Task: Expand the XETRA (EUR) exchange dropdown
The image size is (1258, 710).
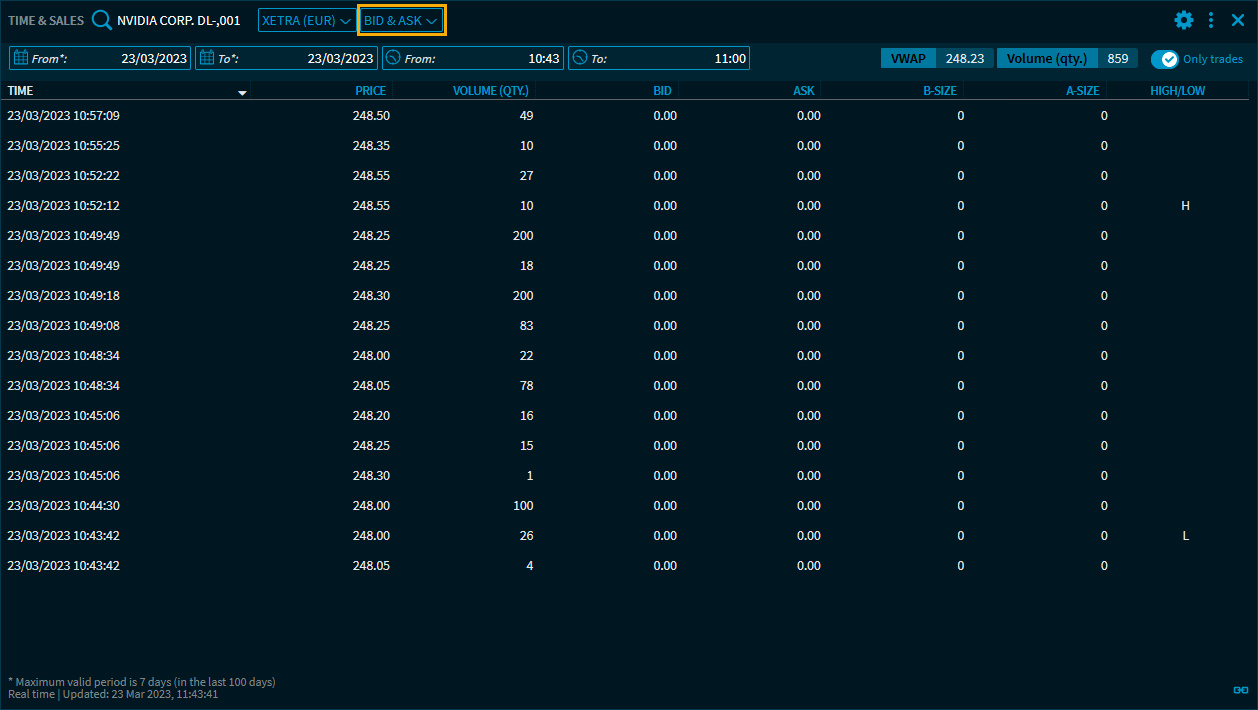Action: coord(307,20)
